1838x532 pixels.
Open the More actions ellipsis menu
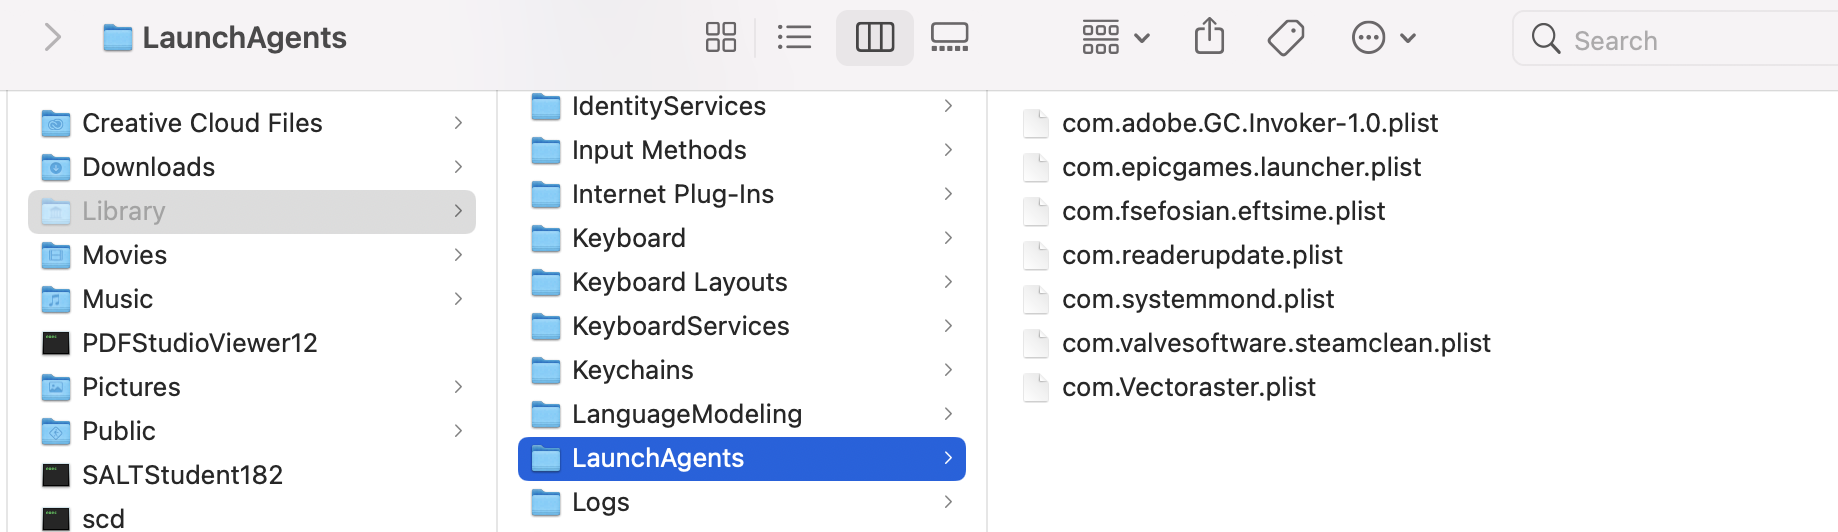point(1383,38)
